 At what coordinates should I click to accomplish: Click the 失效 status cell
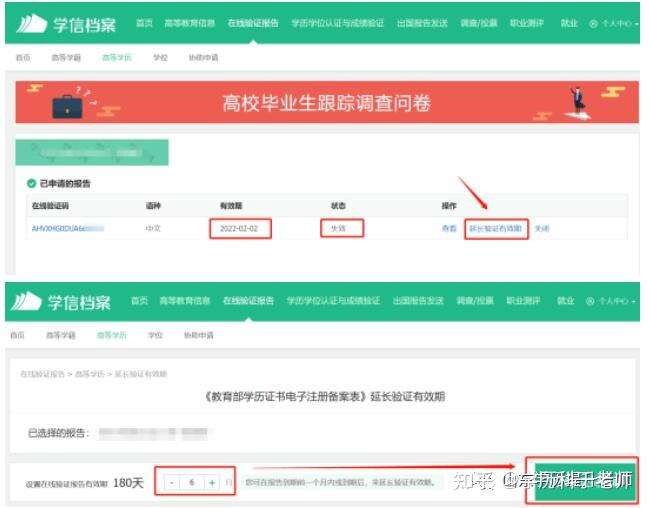pos(338,228)
